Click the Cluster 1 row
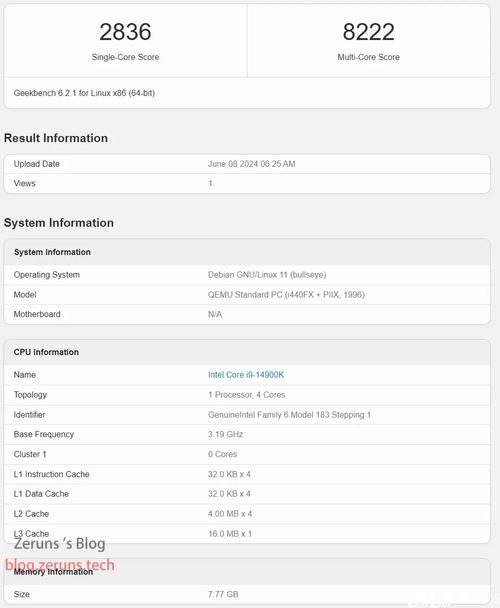The height and width of the screenshot is (608, 500). click(x=247, y=454)
